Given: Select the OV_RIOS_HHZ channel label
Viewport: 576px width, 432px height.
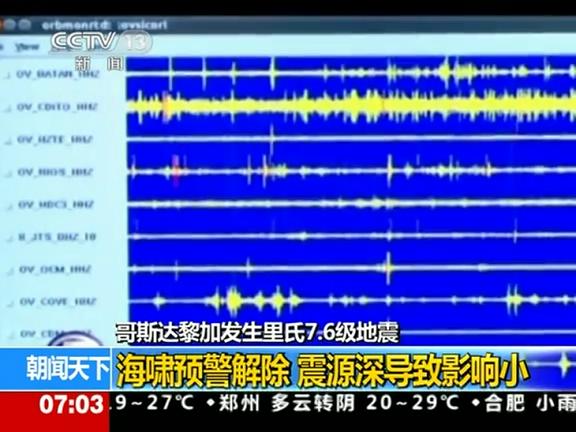Looking at the screenshot, I should click(x=56, y=172).
